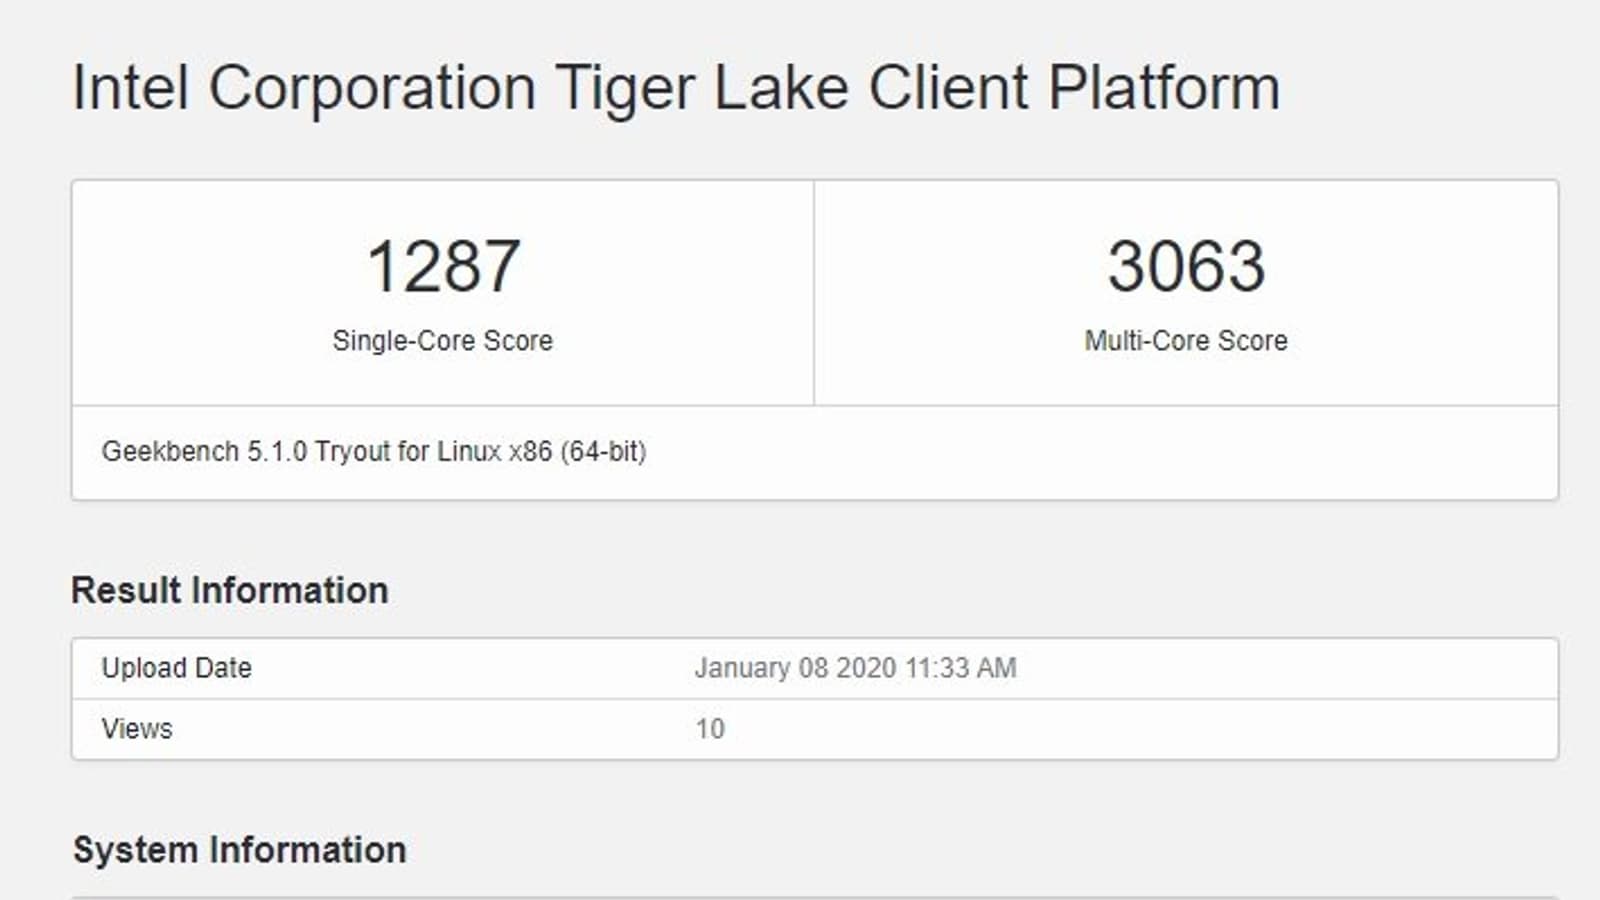Viewport: 1600px width, 900px height.
Task: Click the views count value 10
Action: click(710, 729)
